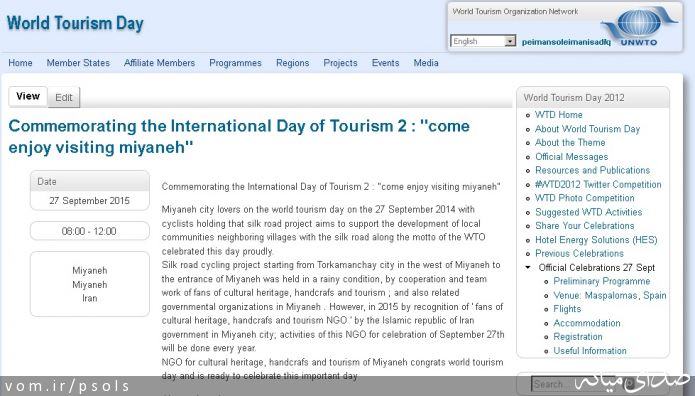Open the Useful Information link
Screen dimensions: 695x396
tap(590, 351)
